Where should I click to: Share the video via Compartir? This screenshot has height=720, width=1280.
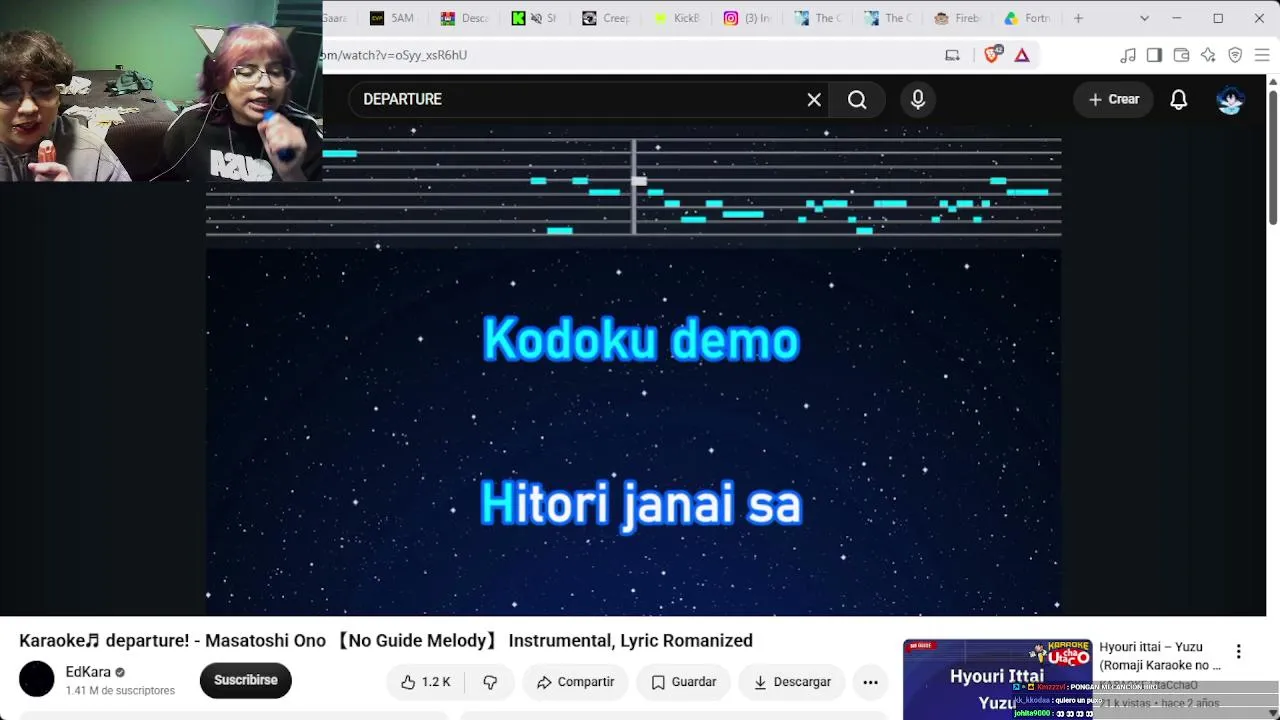pos(575,682)
